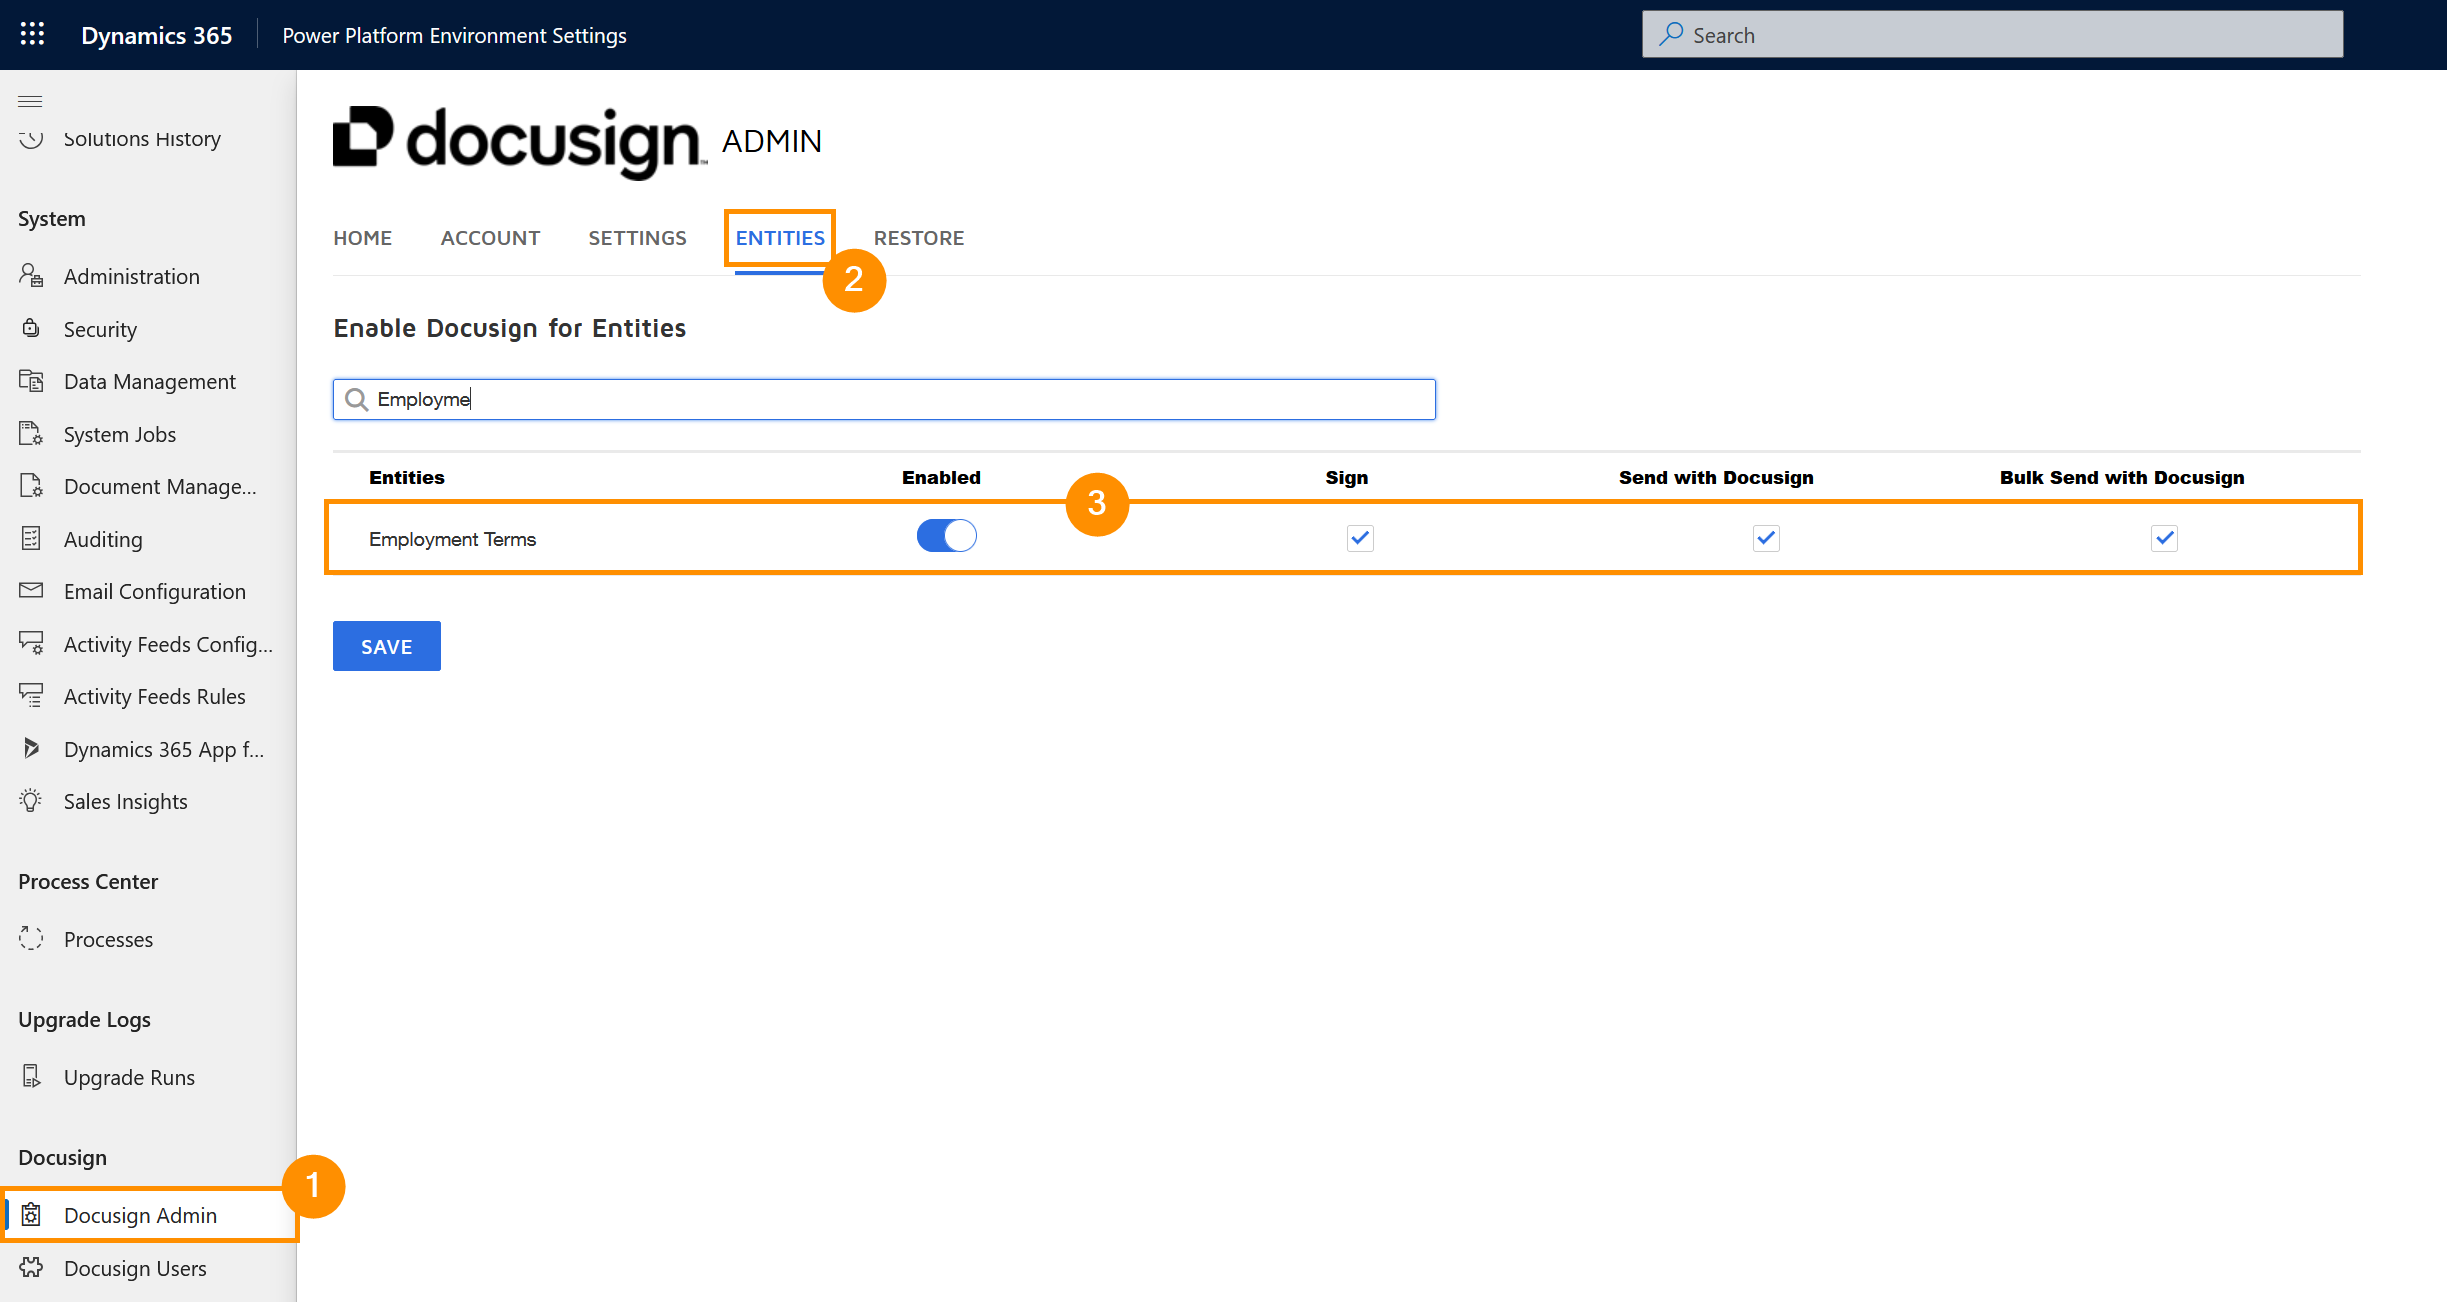2447x1302 pixels.
Task: Click the entities search field containing Employme
Action: pos(884,399)
